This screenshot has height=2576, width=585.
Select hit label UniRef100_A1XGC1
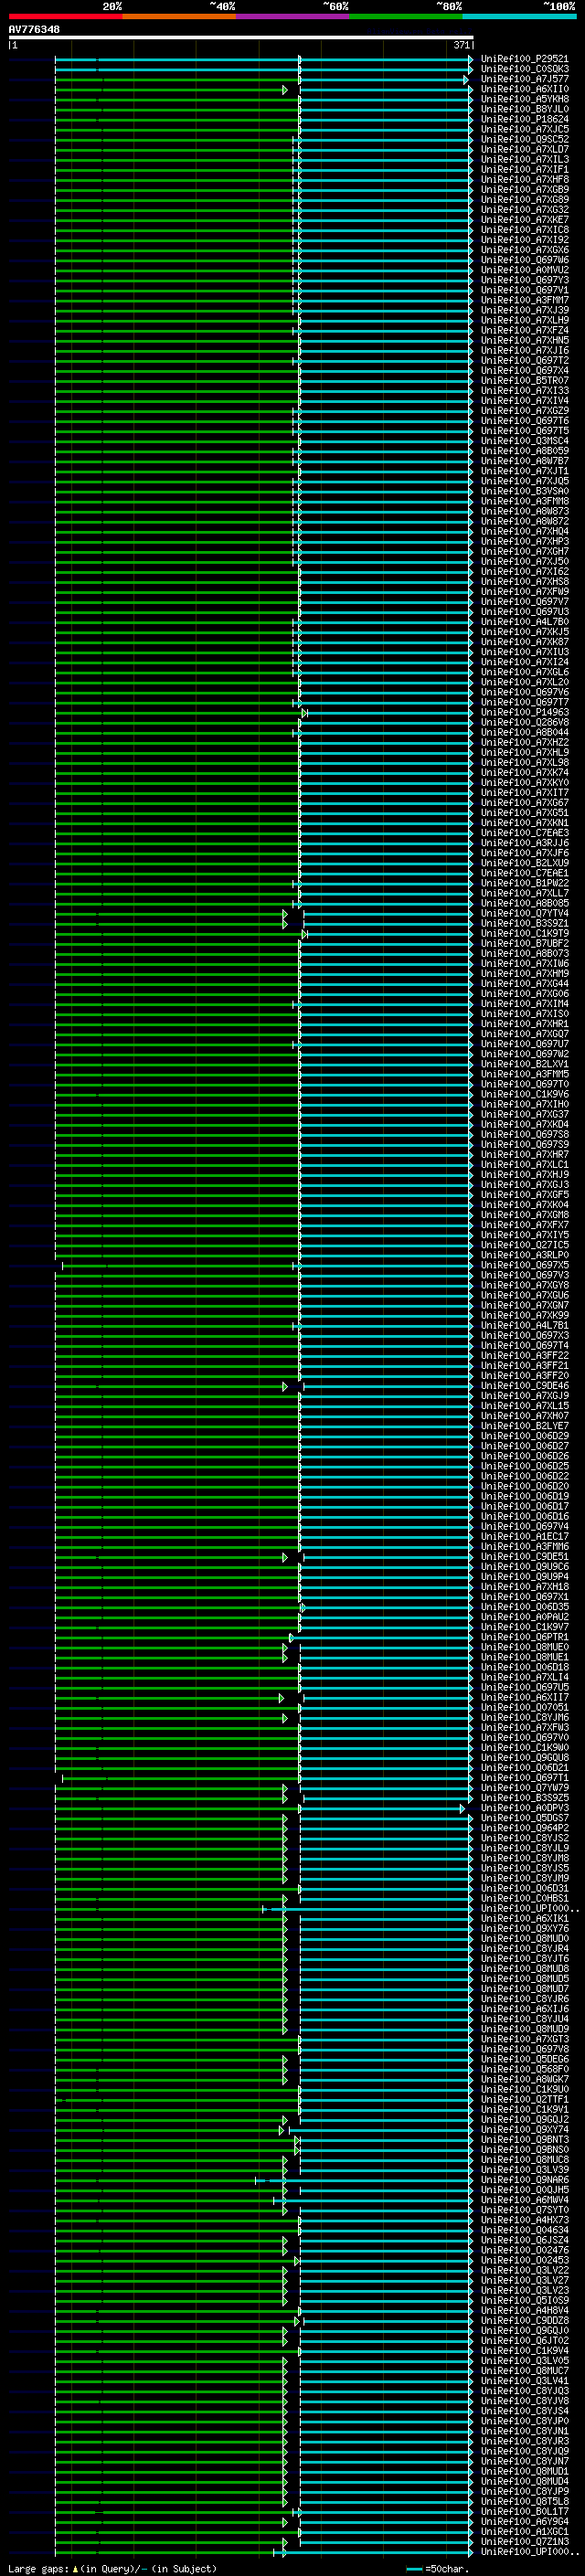pos(525,2532)
